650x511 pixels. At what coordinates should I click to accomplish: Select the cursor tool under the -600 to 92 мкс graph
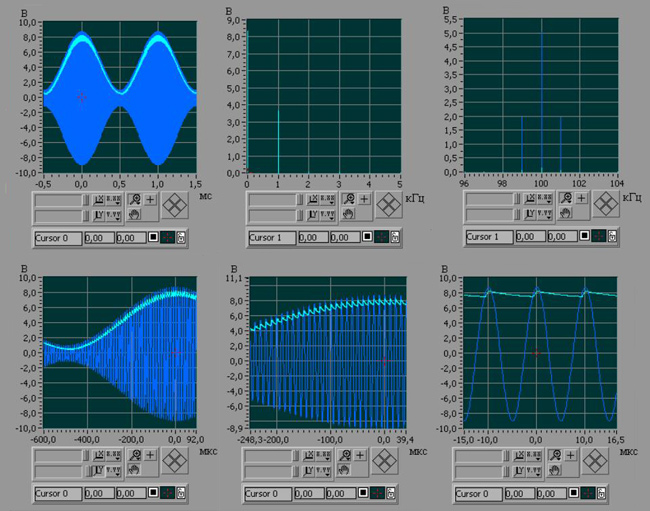coord(150,455)
